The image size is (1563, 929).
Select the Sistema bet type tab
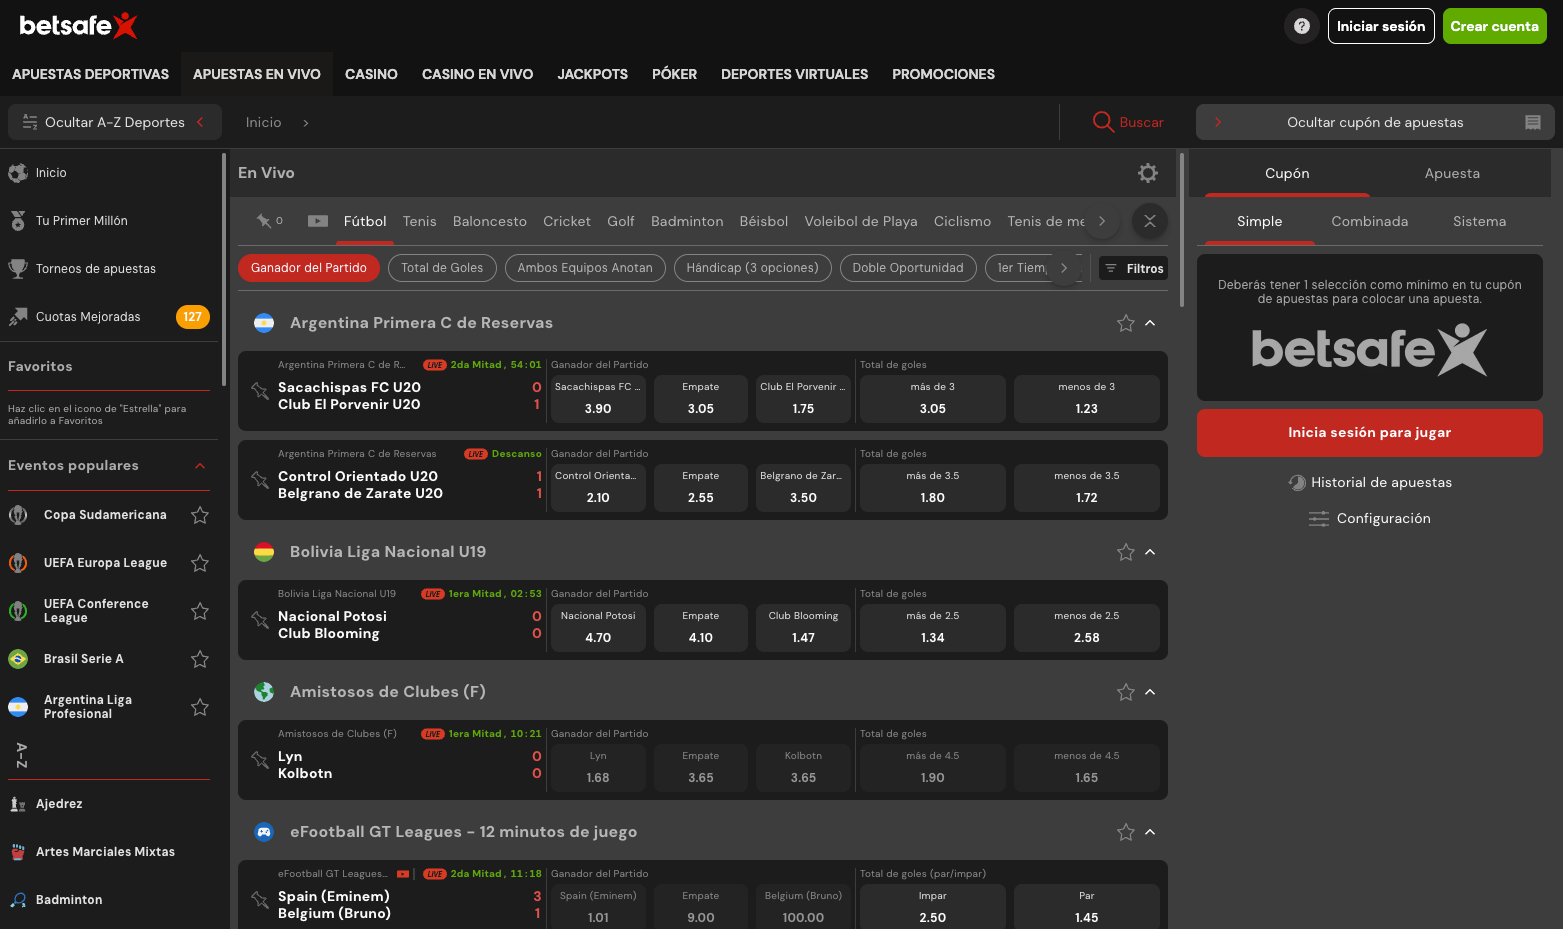[x=1479, y=221]
